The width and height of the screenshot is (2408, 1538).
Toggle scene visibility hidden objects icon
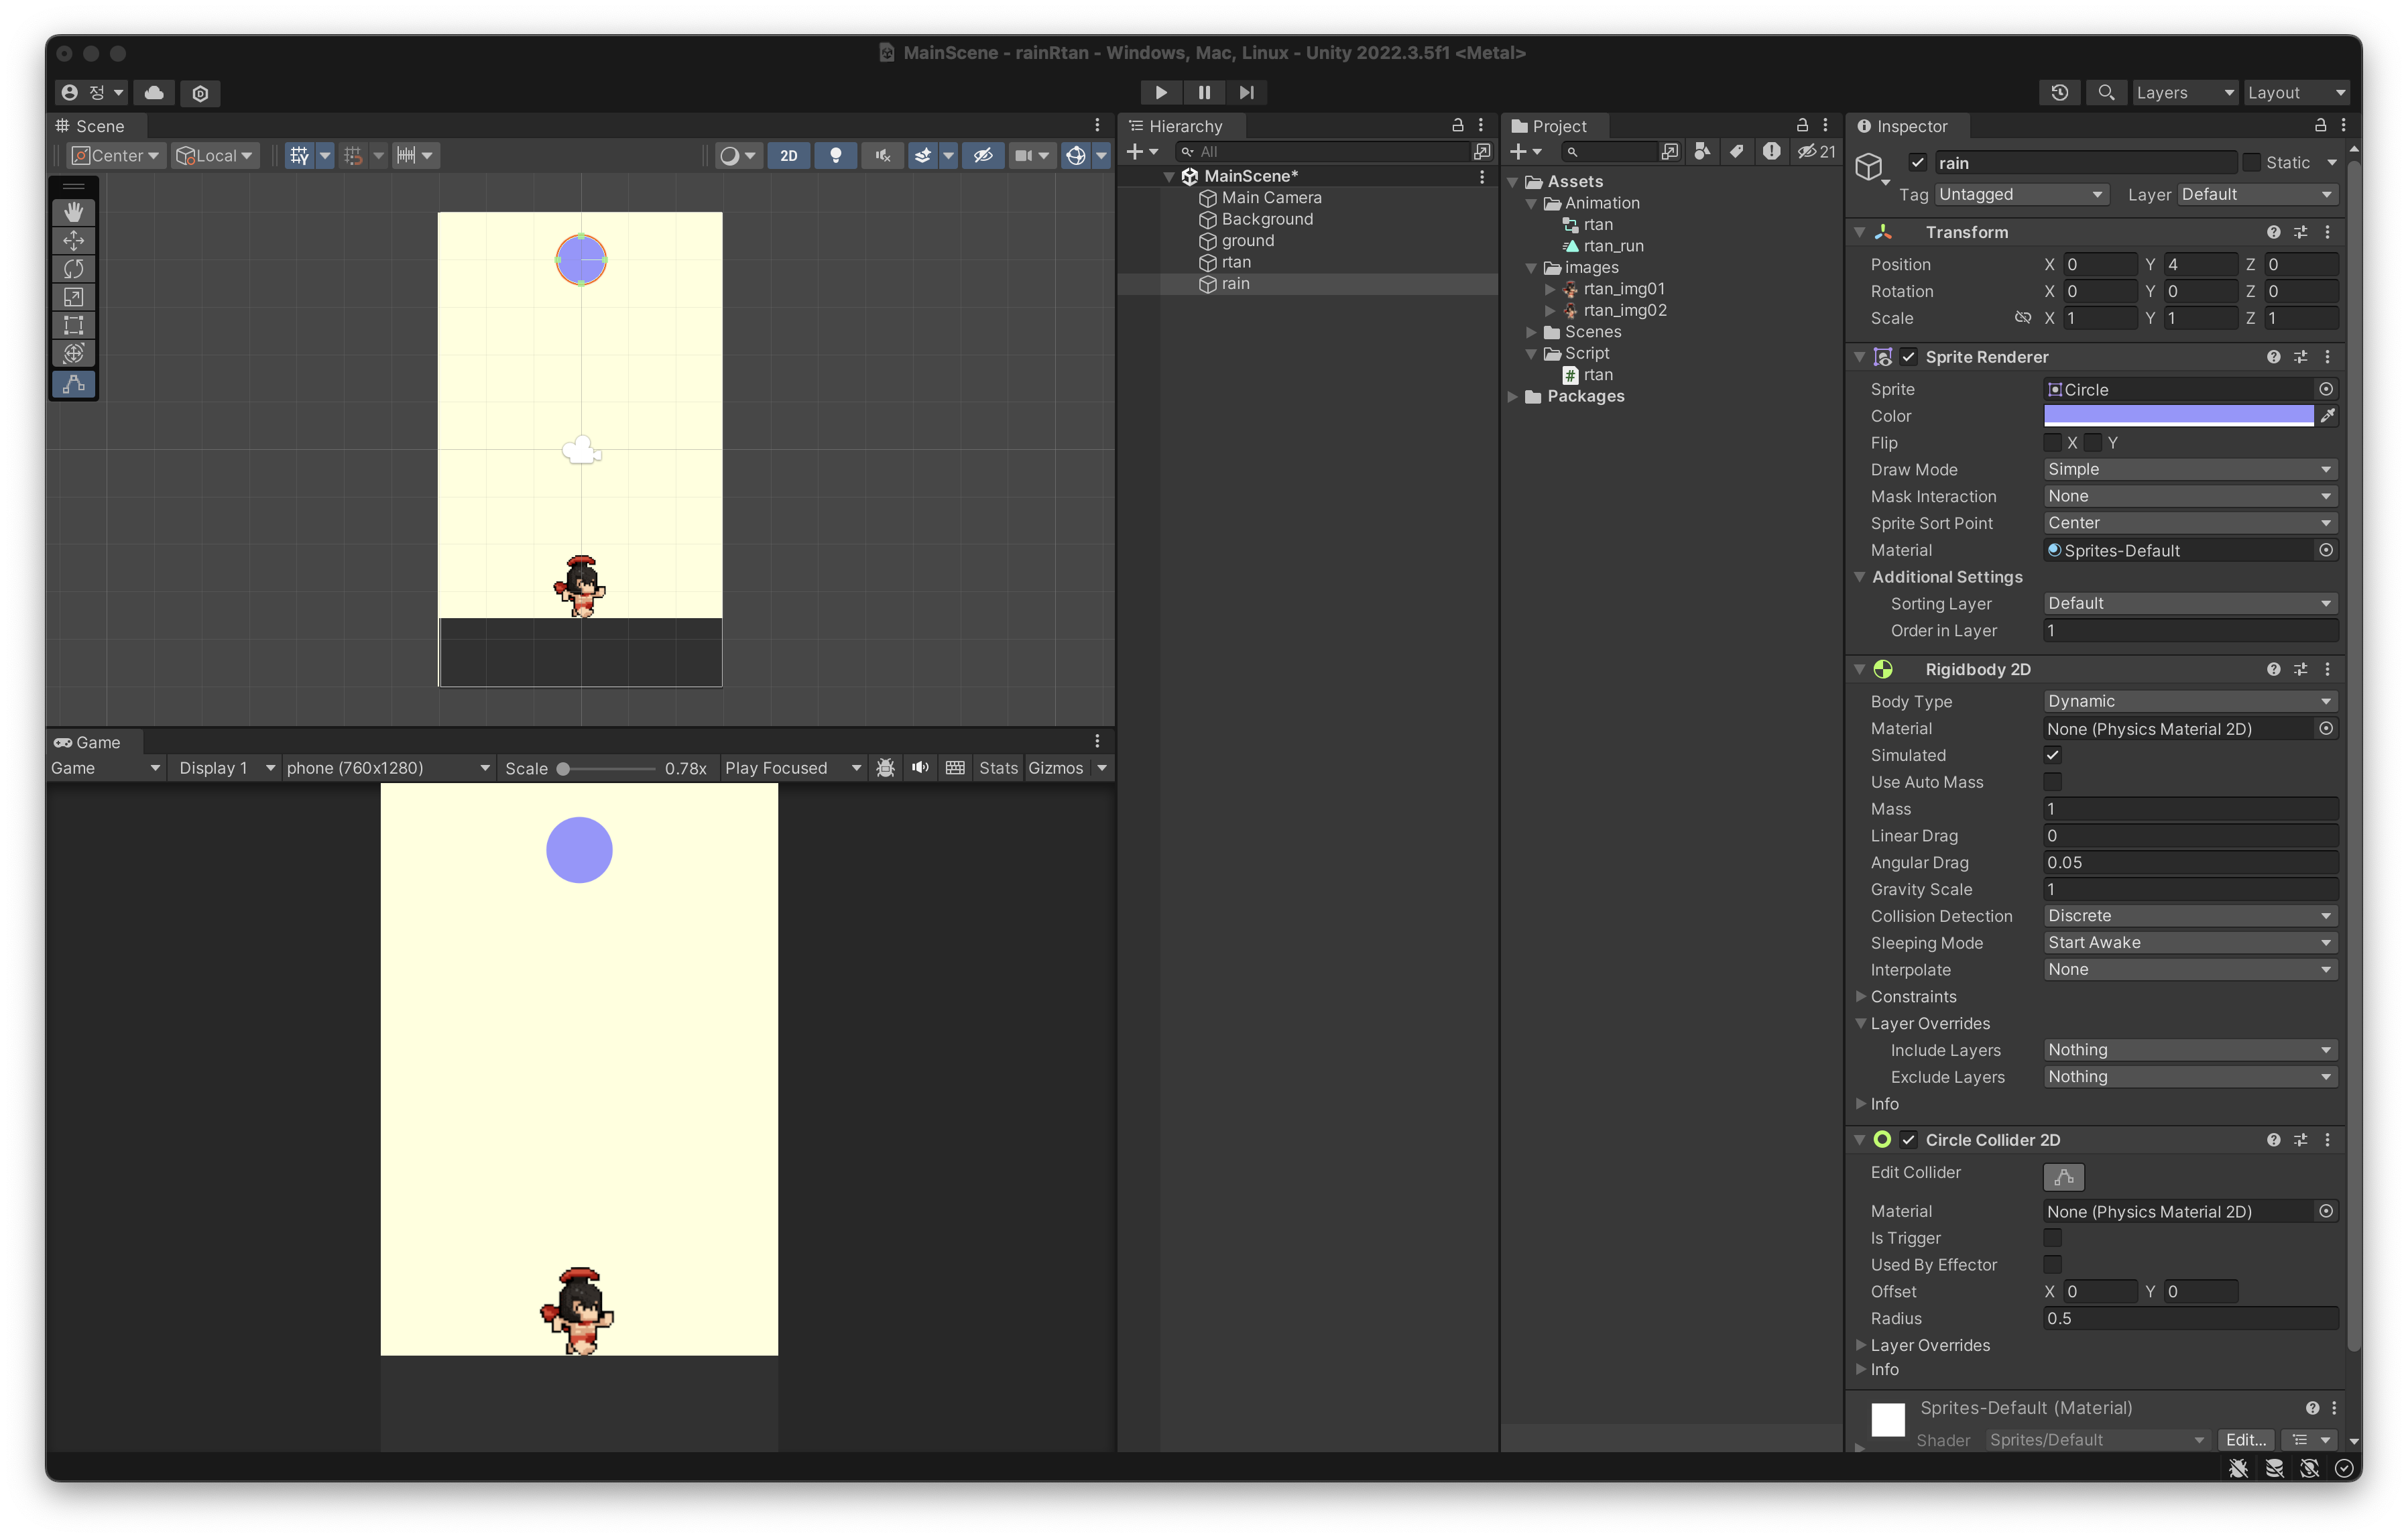(983, 155)
